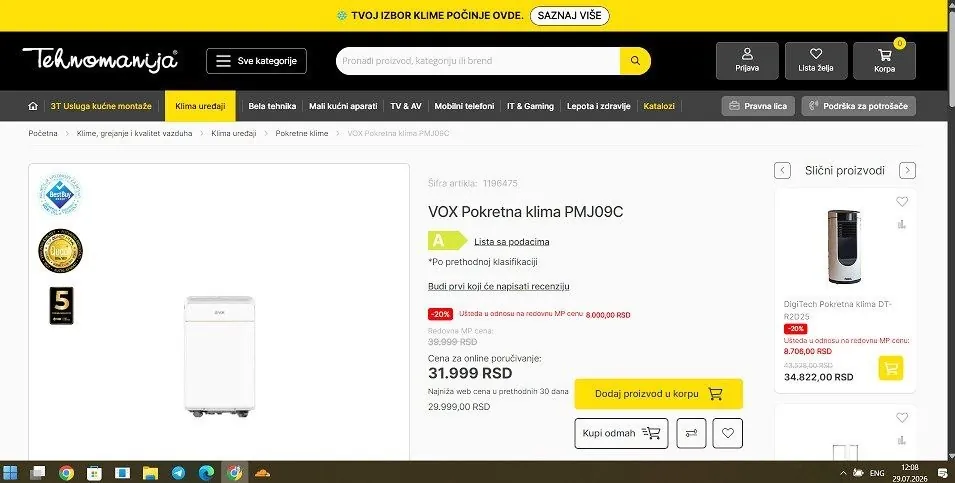This screenshot has height=483, width=955.
Task: Open IT & Gaming menu
Action: (x=530, y=106)
